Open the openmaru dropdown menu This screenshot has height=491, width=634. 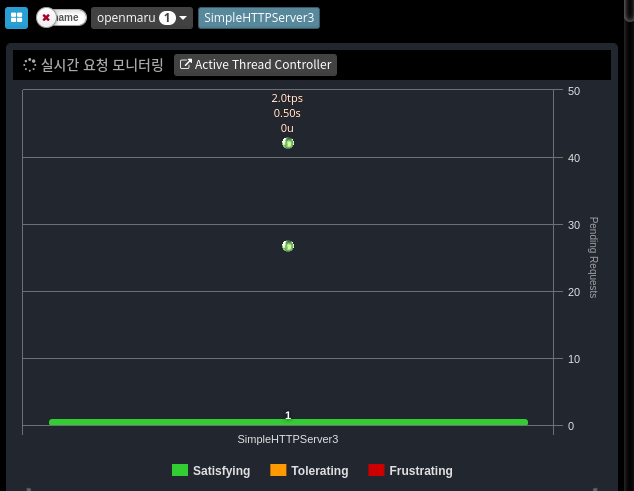pos(141,18)
